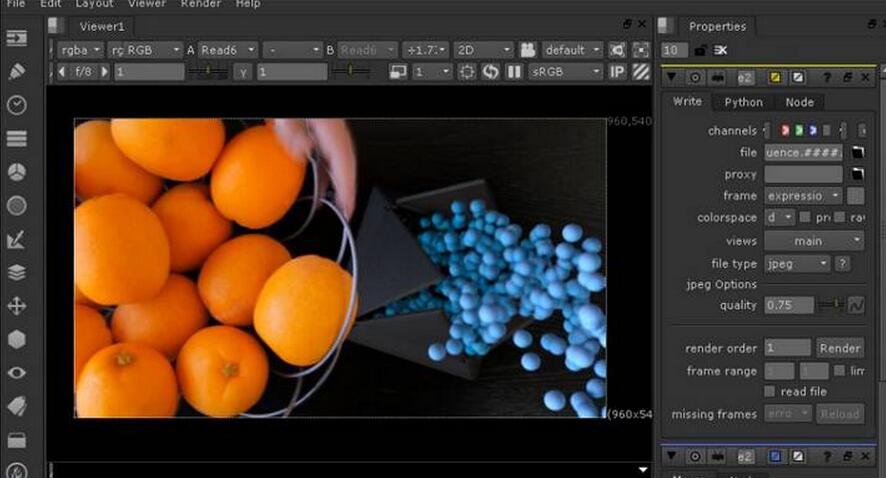Open the A input Read6 dropdown
This screenshot has height=478, width=886.
(227, 50)
